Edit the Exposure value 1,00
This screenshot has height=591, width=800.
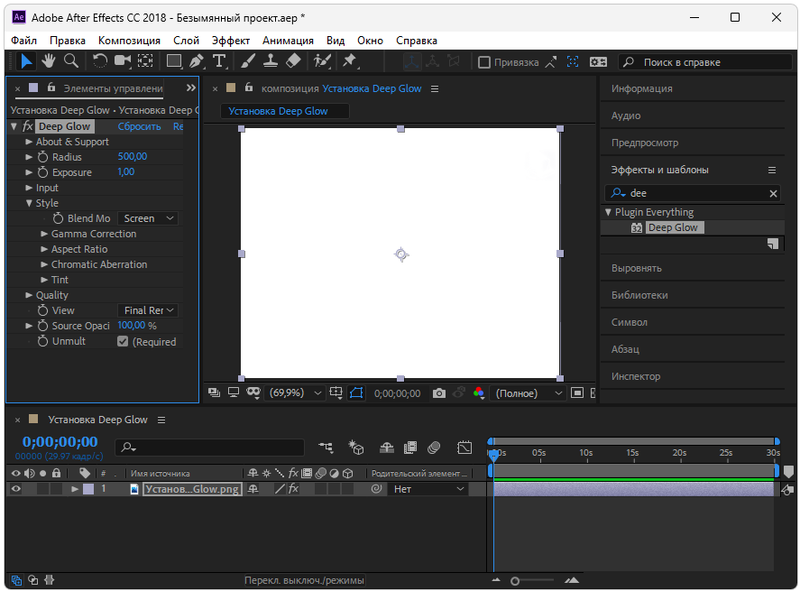click(126, 172)
